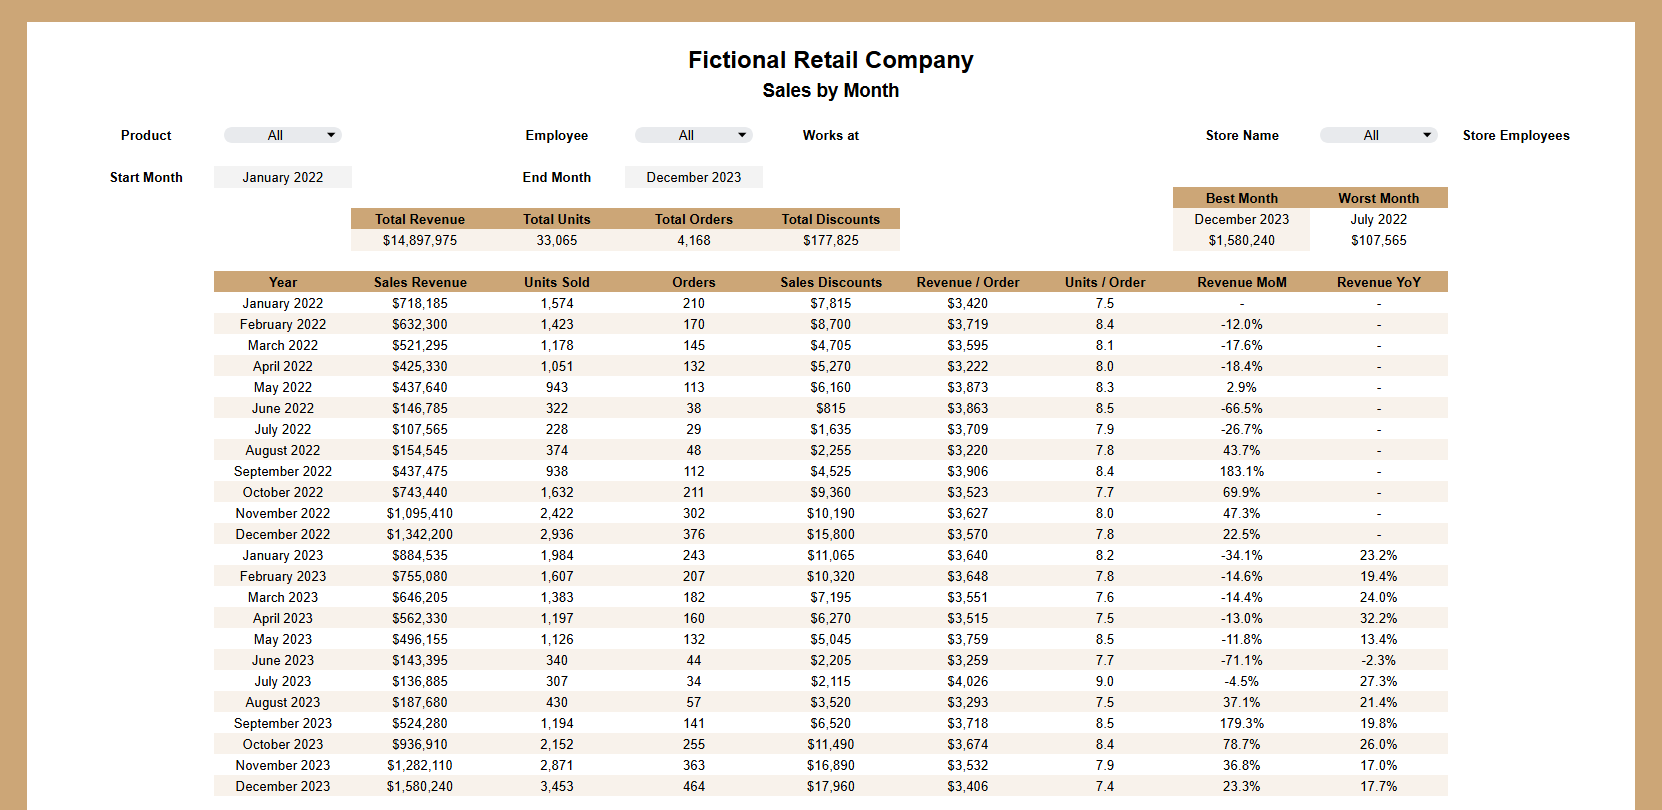
Task: Select the Total Revenue value $14,897,975
Action: (420, 240)
